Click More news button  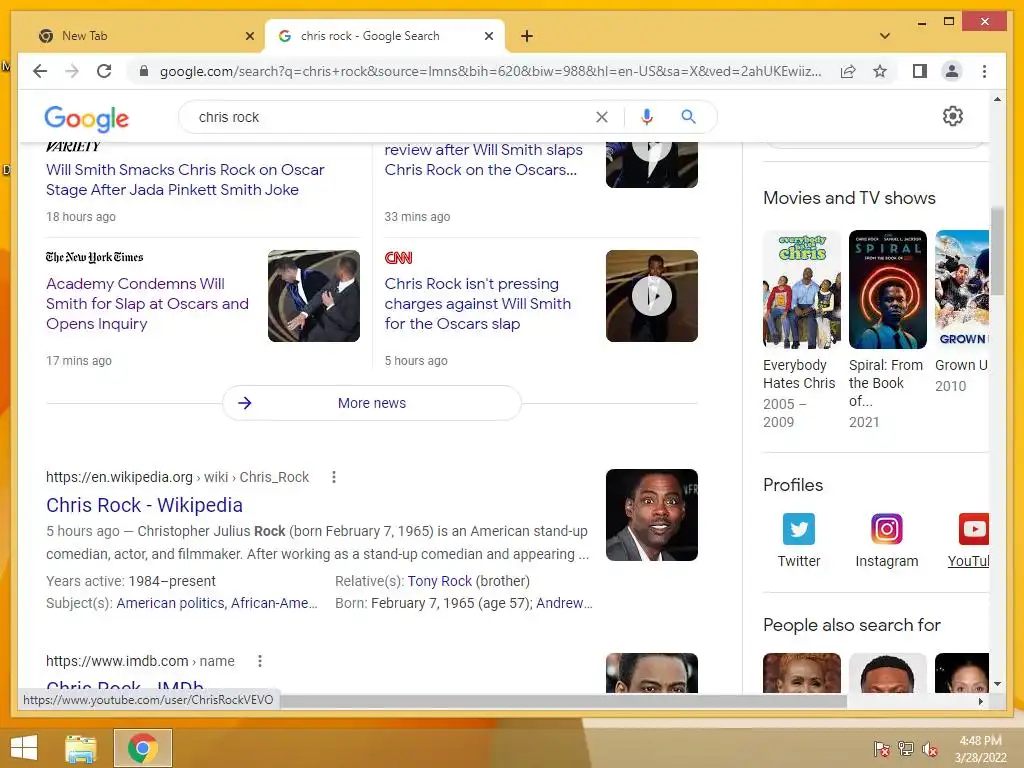tap(372, 403)
